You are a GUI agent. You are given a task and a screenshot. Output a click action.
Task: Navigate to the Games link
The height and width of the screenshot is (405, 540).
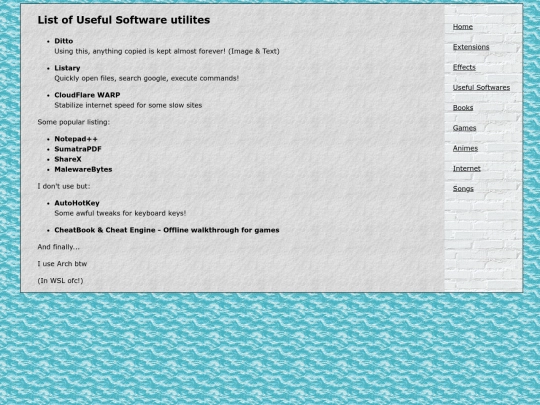[x=464, y=128]
